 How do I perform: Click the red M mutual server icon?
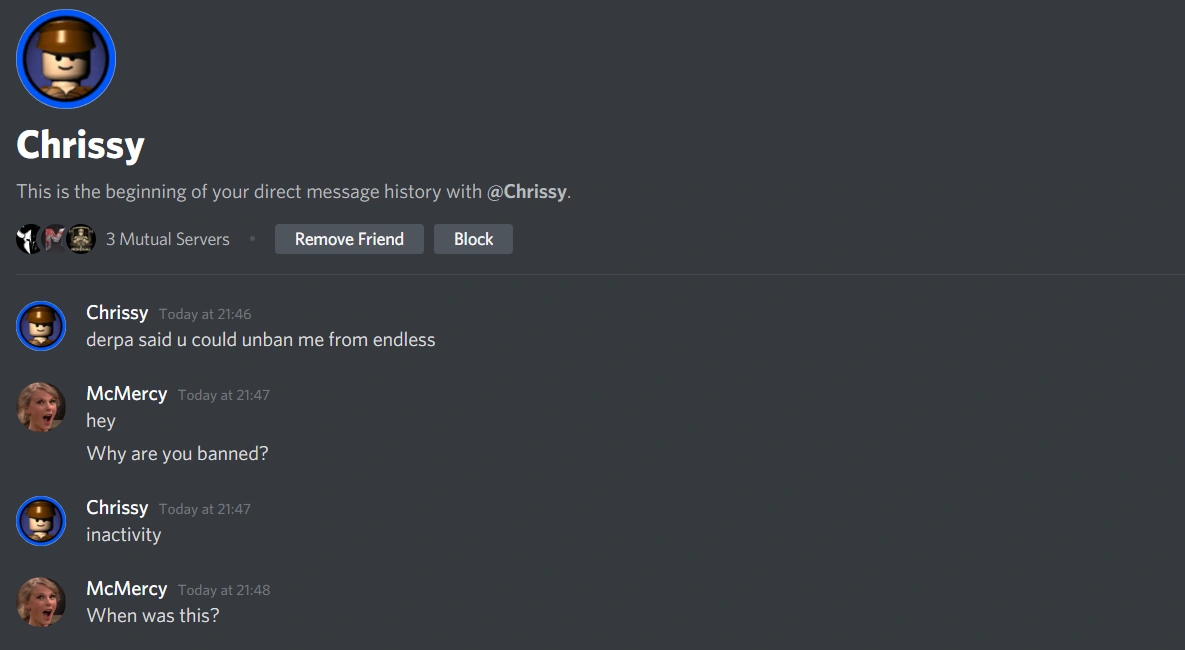[54, 239]
